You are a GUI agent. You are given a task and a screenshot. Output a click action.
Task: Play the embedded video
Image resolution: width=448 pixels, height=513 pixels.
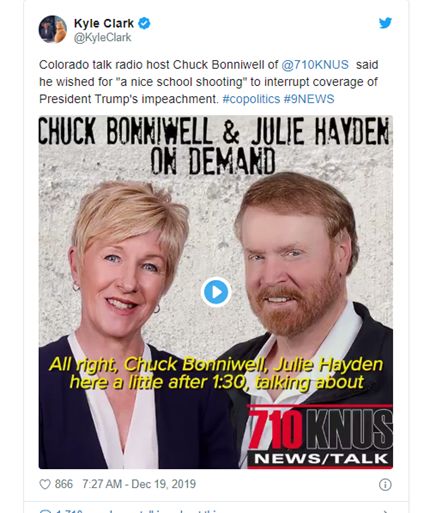point(216,292)
